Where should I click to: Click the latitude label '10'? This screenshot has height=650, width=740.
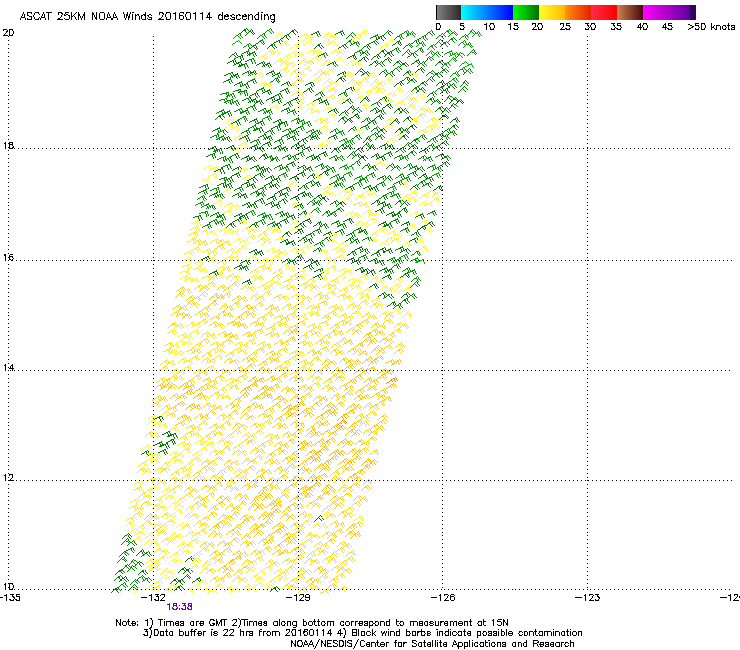(x=8, y=586)
